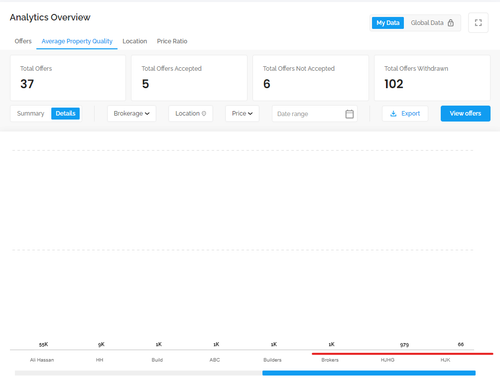Open the Brokerage dropdown
Screen dimensions: 500x385
(x=132, y=114)
